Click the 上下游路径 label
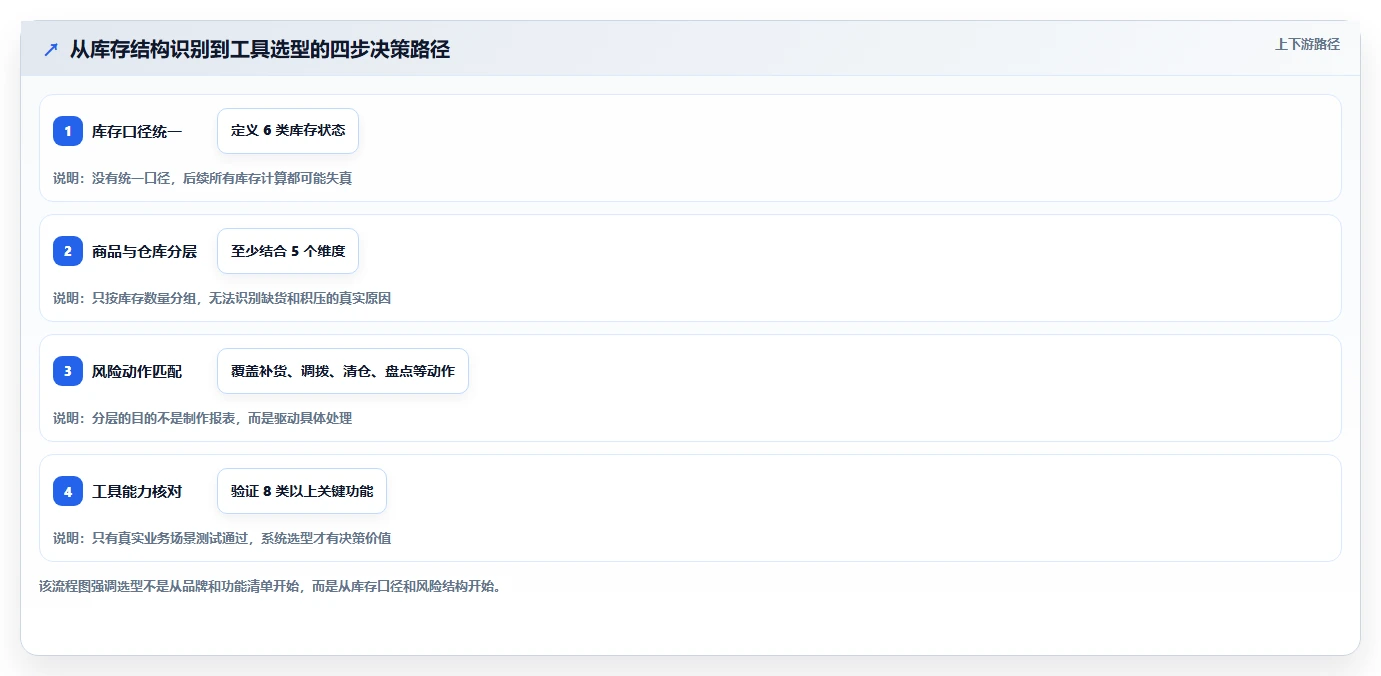1381x676 pixels. [x=1307, y=44]
